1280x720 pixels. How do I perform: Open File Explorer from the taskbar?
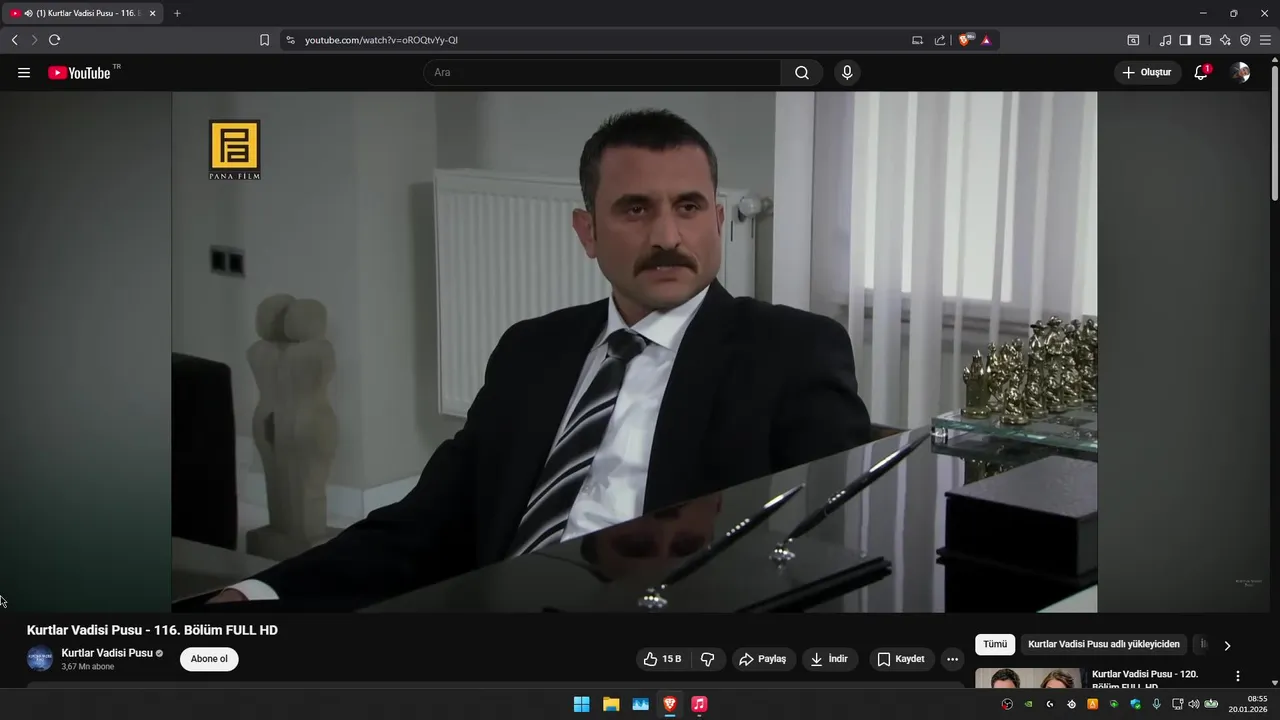click(x=611, y=704)
